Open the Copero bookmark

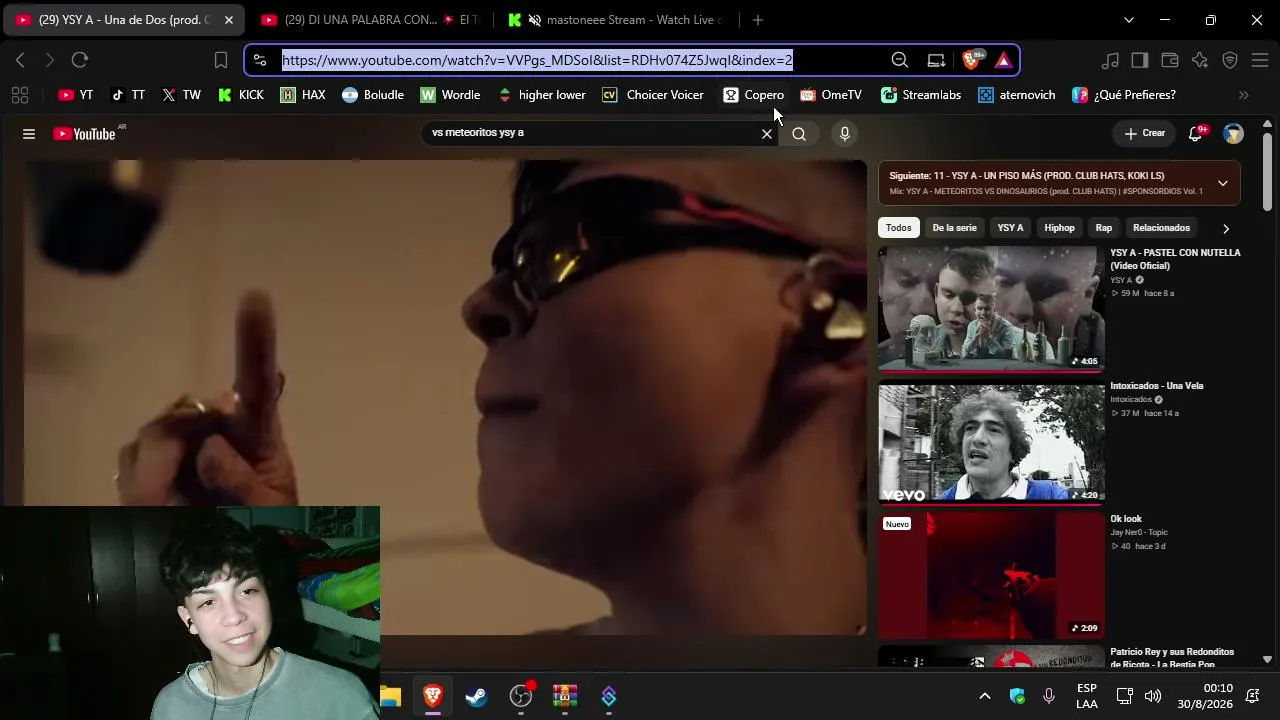click(754, 95)
